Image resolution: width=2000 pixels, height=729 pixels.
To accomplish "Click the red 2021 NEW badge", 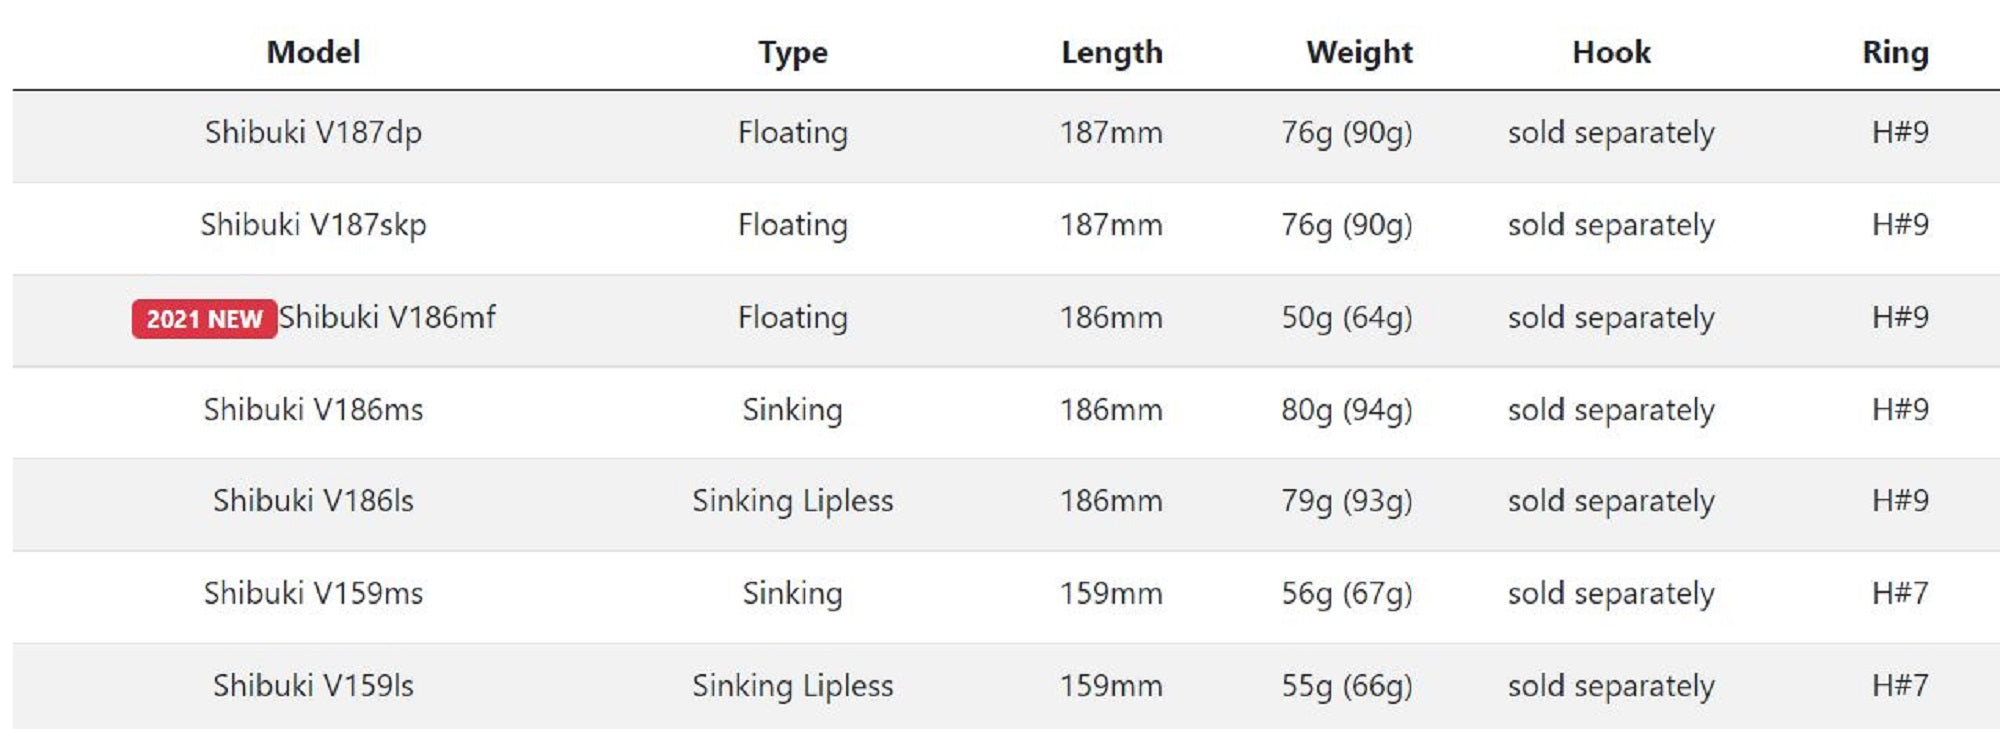I will [204, 319].
